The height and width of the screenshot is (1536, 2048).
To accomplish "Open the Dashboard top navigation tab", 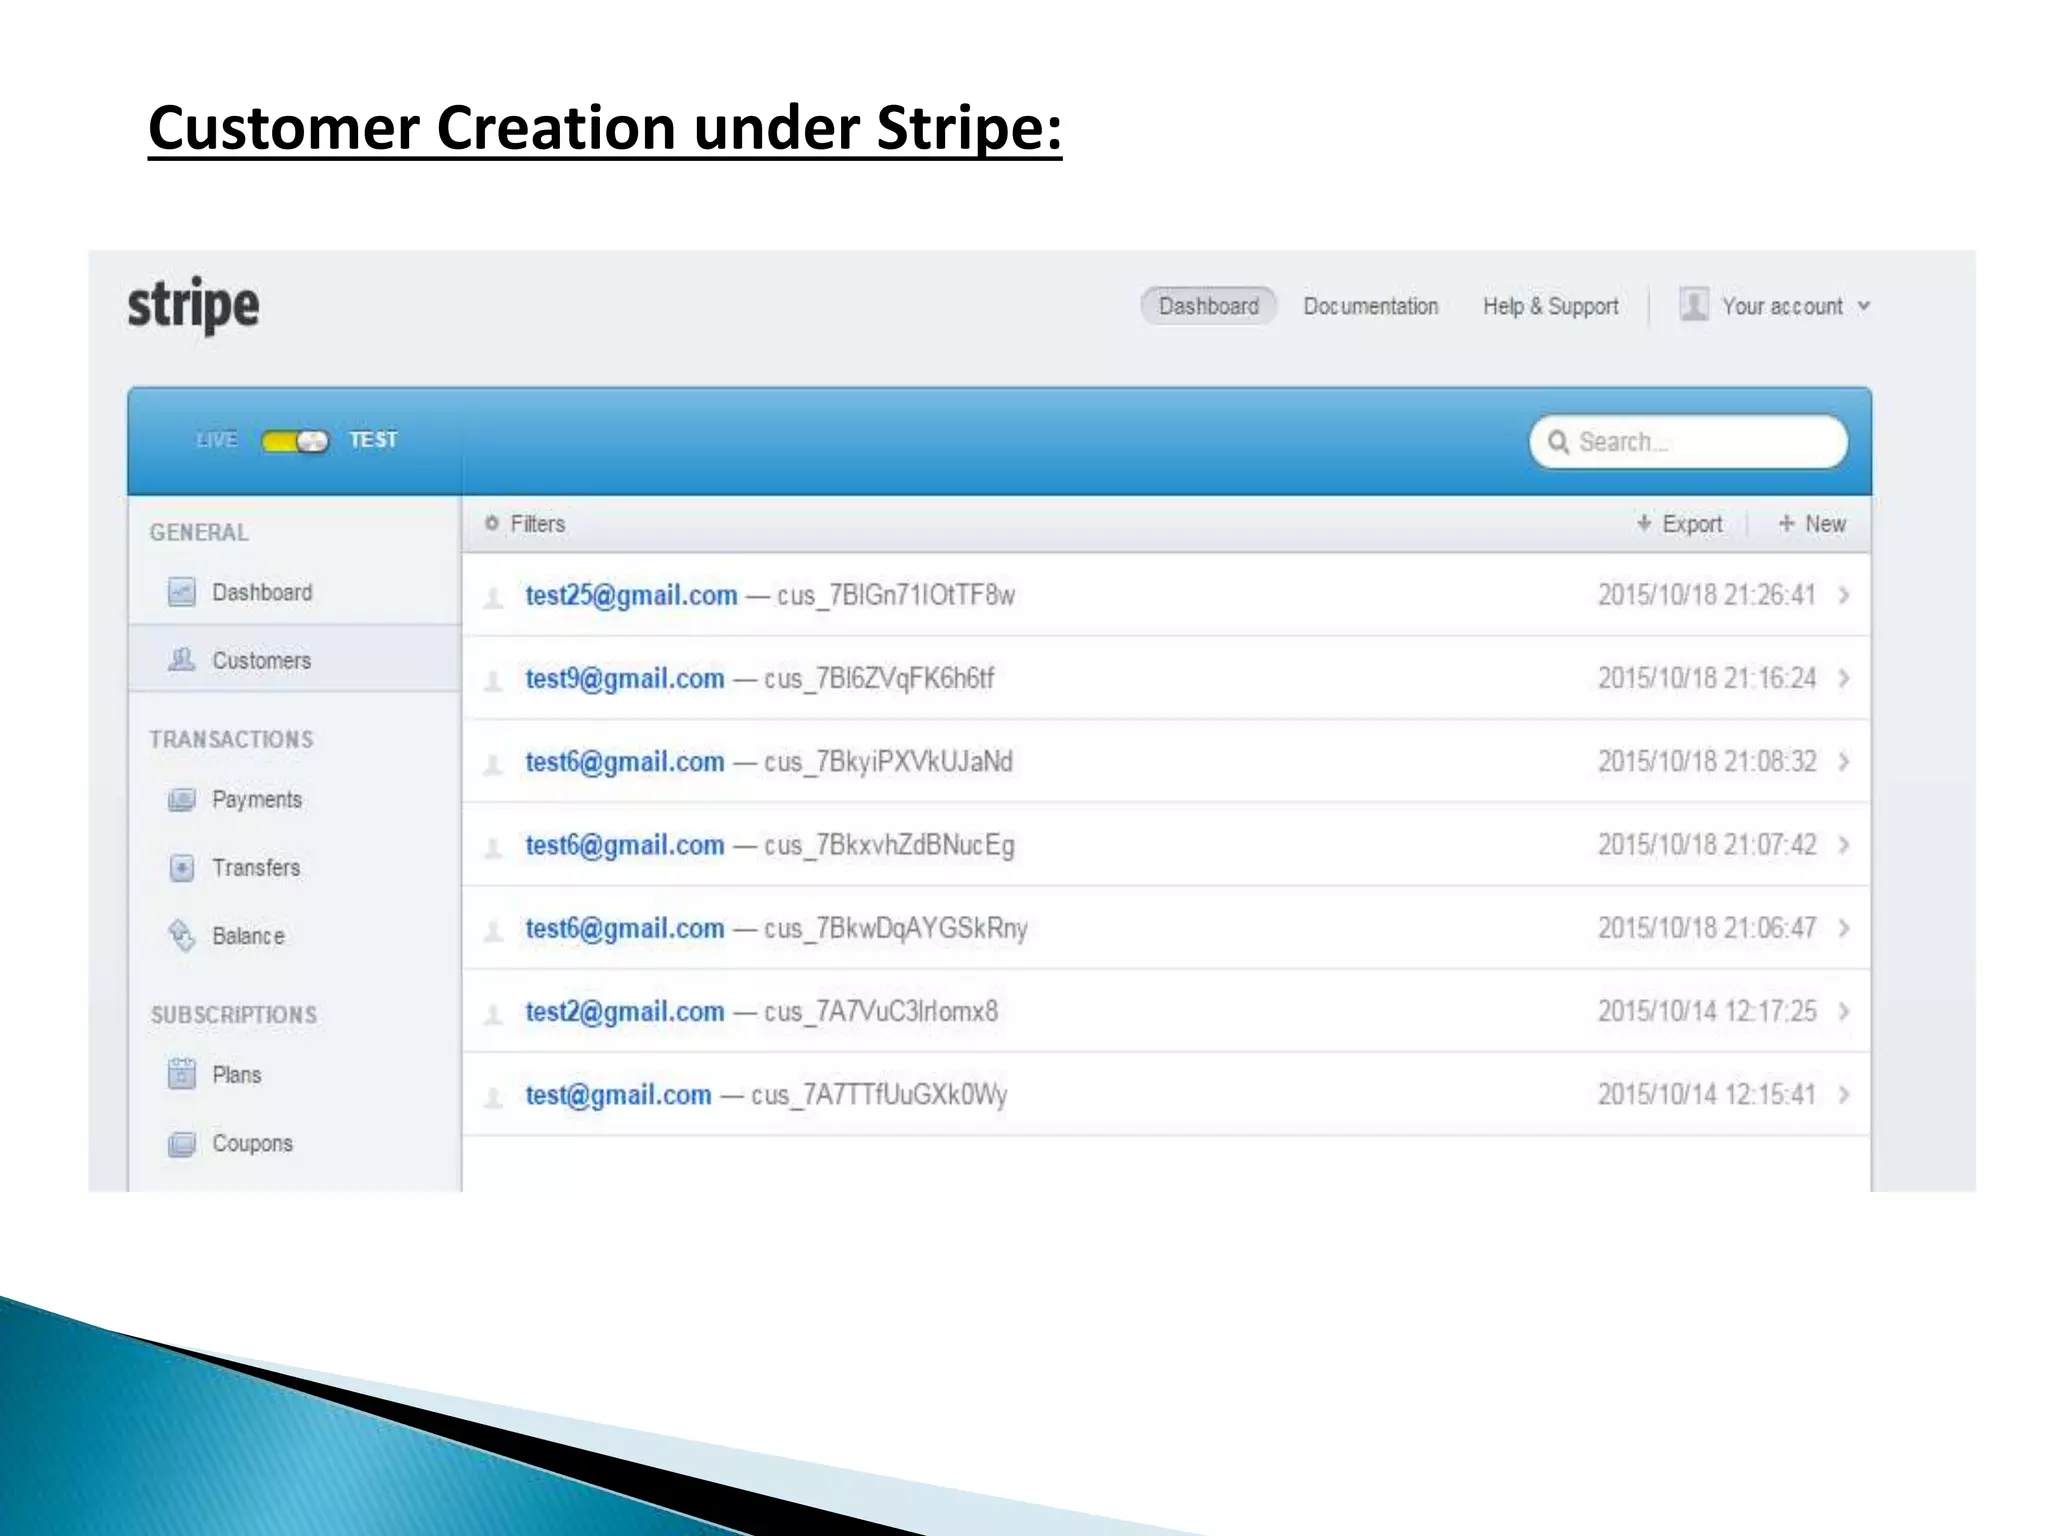I will click(x=1208, y=306).
